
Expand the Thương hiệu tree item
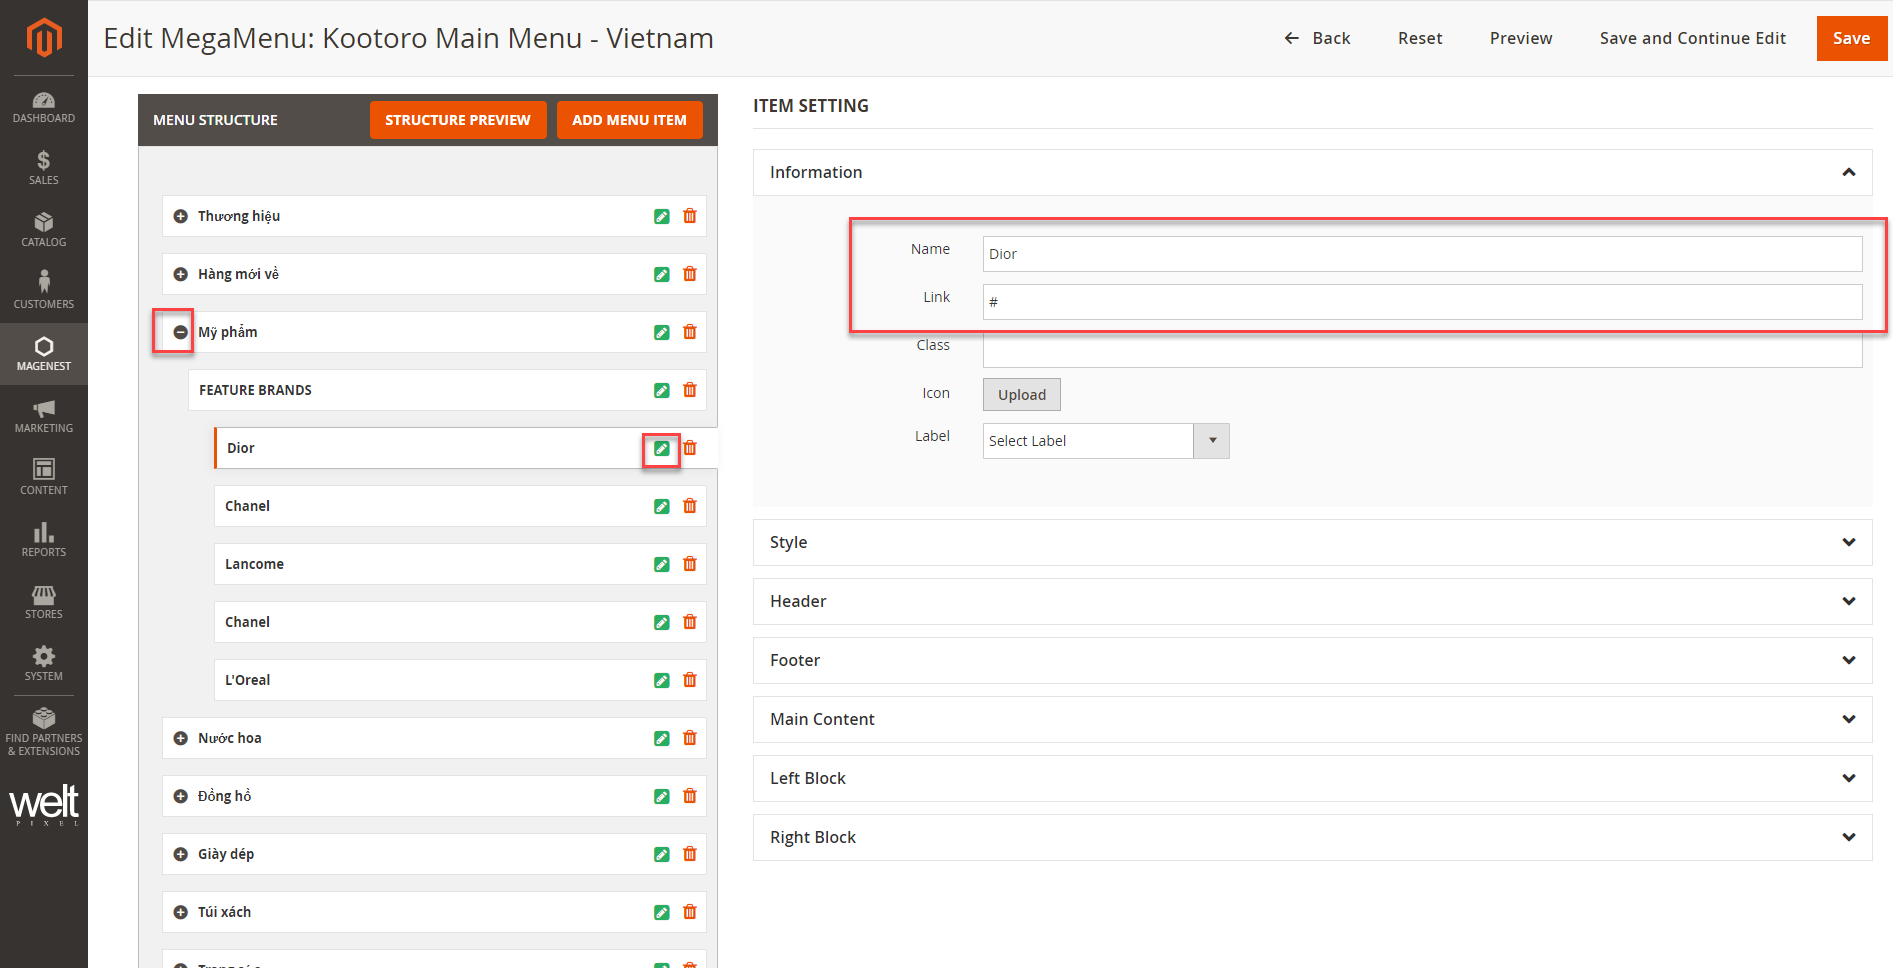181,216
